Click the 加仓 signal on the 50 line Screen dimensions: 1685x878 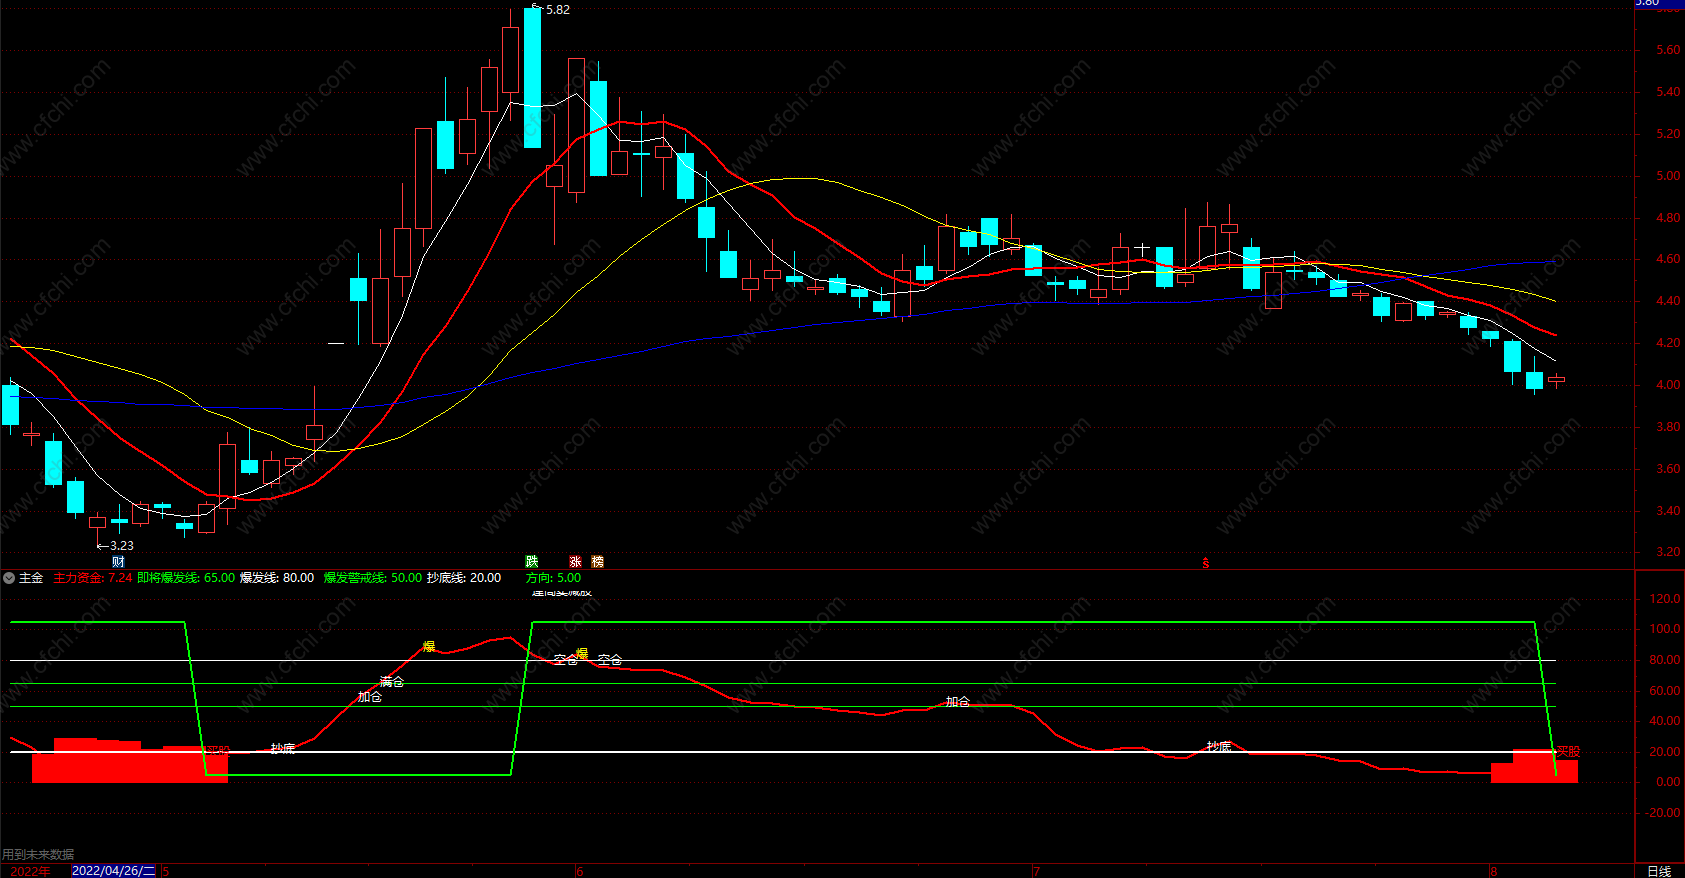[958, 702]
